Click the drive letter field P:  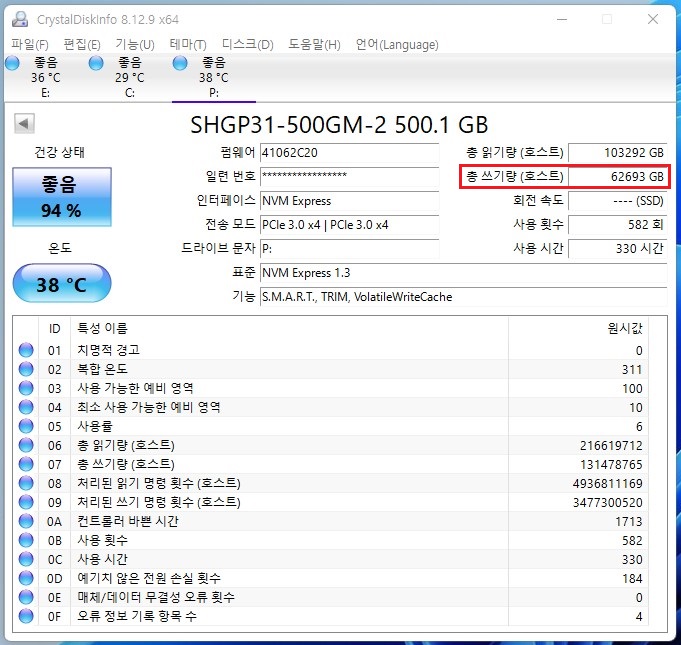pos(349,248)
